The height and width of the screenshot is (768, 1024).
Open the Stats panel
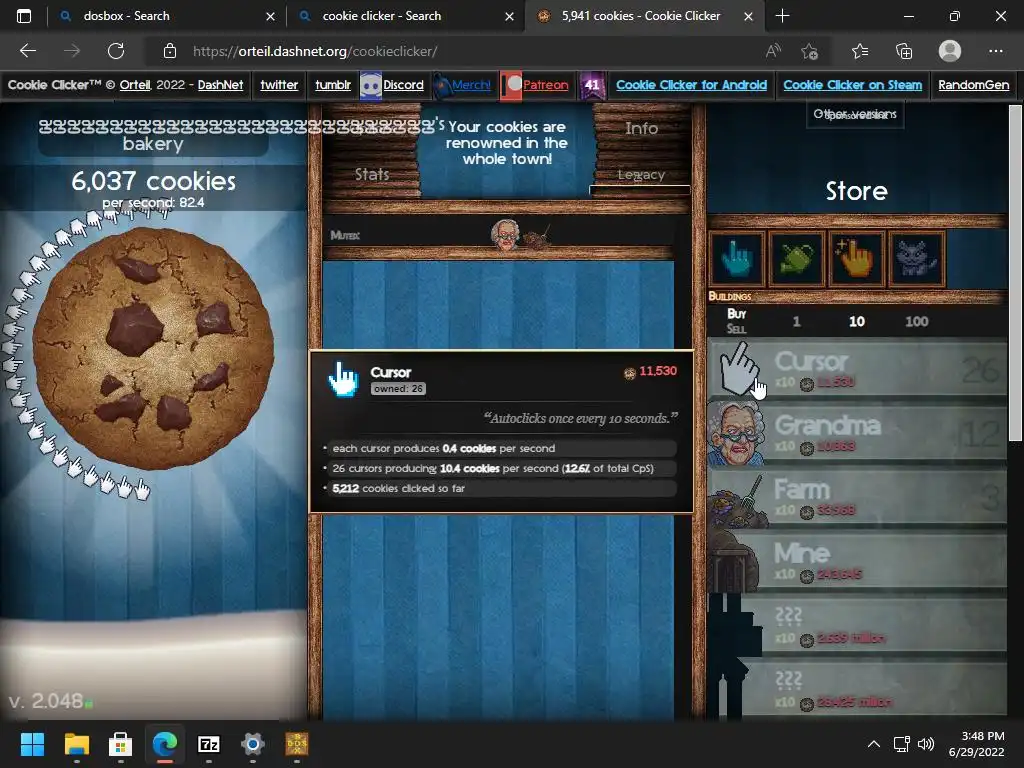pyautogui.click(x=372, y=174)
